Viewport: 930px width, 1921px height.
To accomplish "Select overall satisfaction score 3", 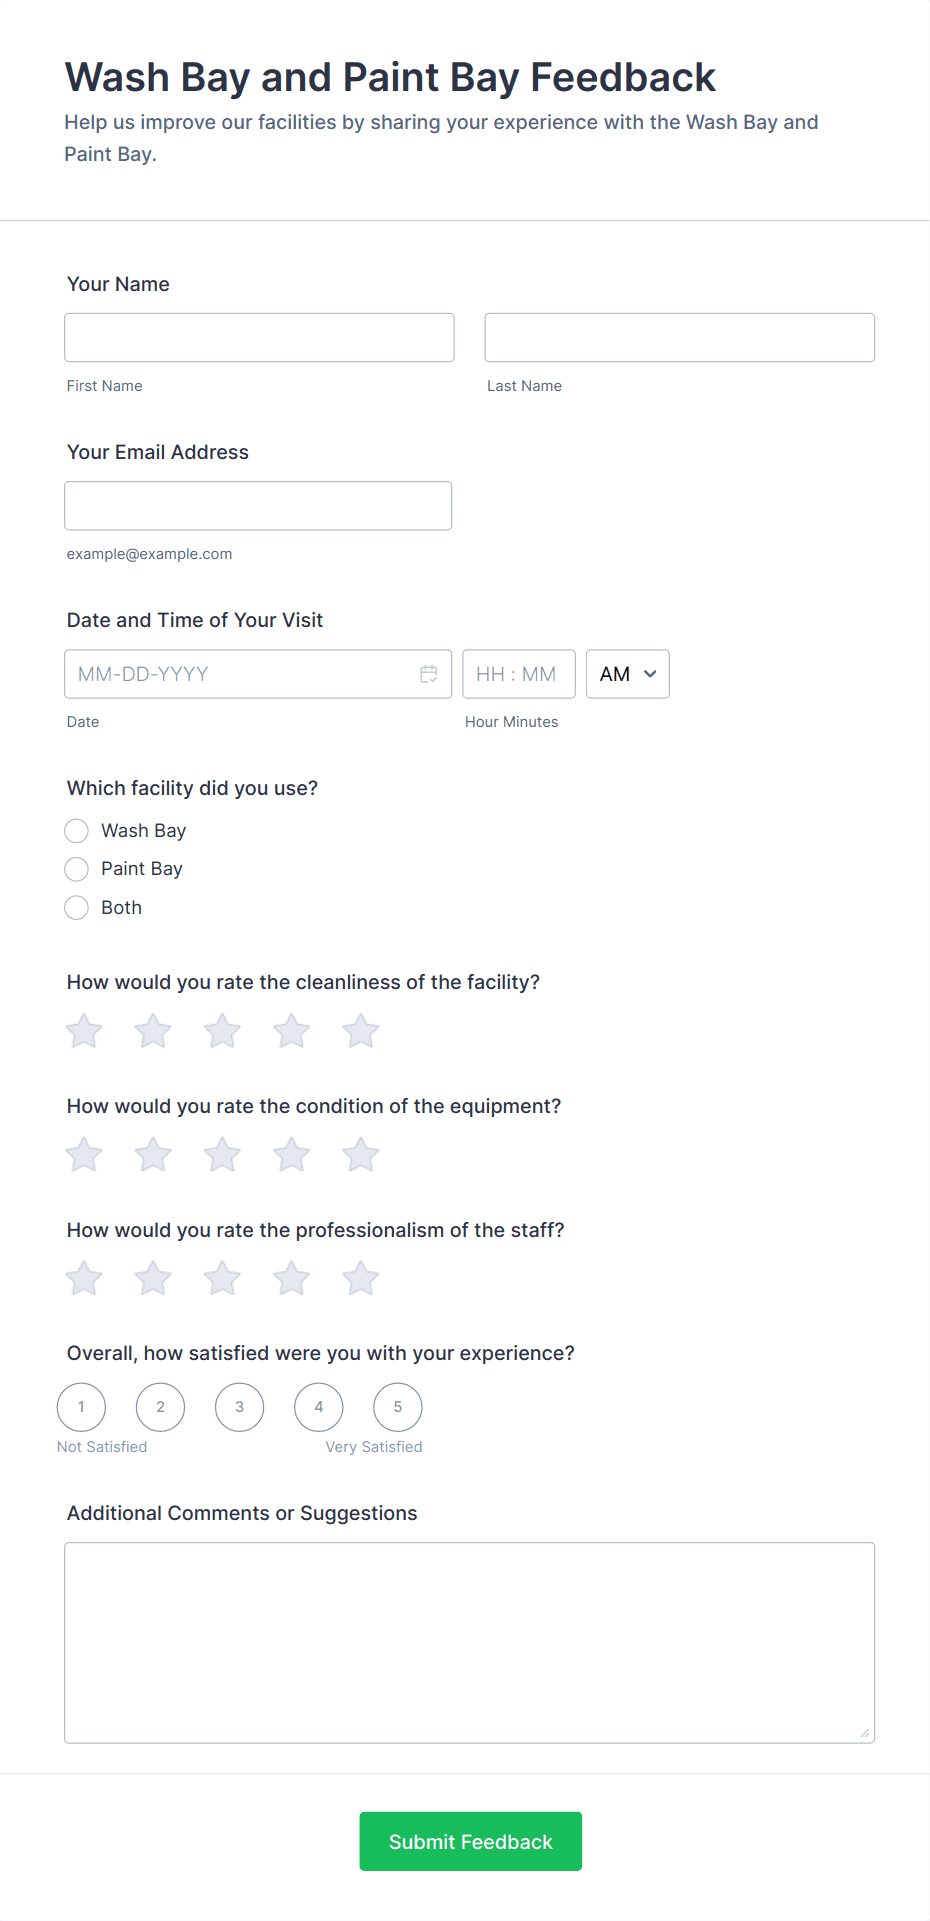I will click(x=240, y=1407).
